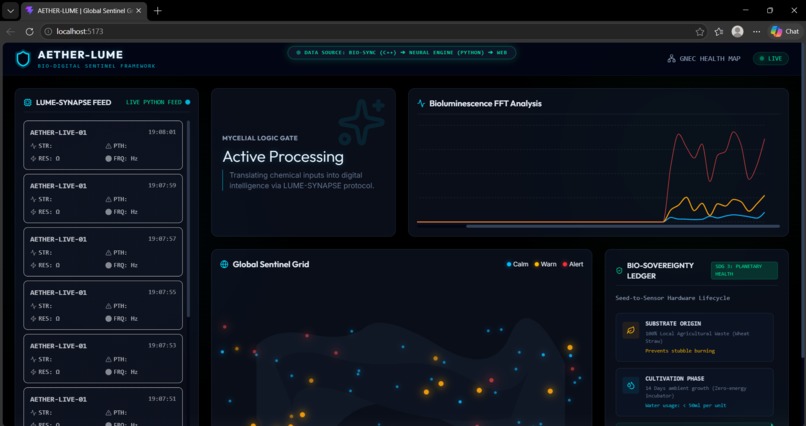Click the sparkle icon in Mycelial Logic Gate
The height and width of the screenshot is (426, 806).
point(361,122)
